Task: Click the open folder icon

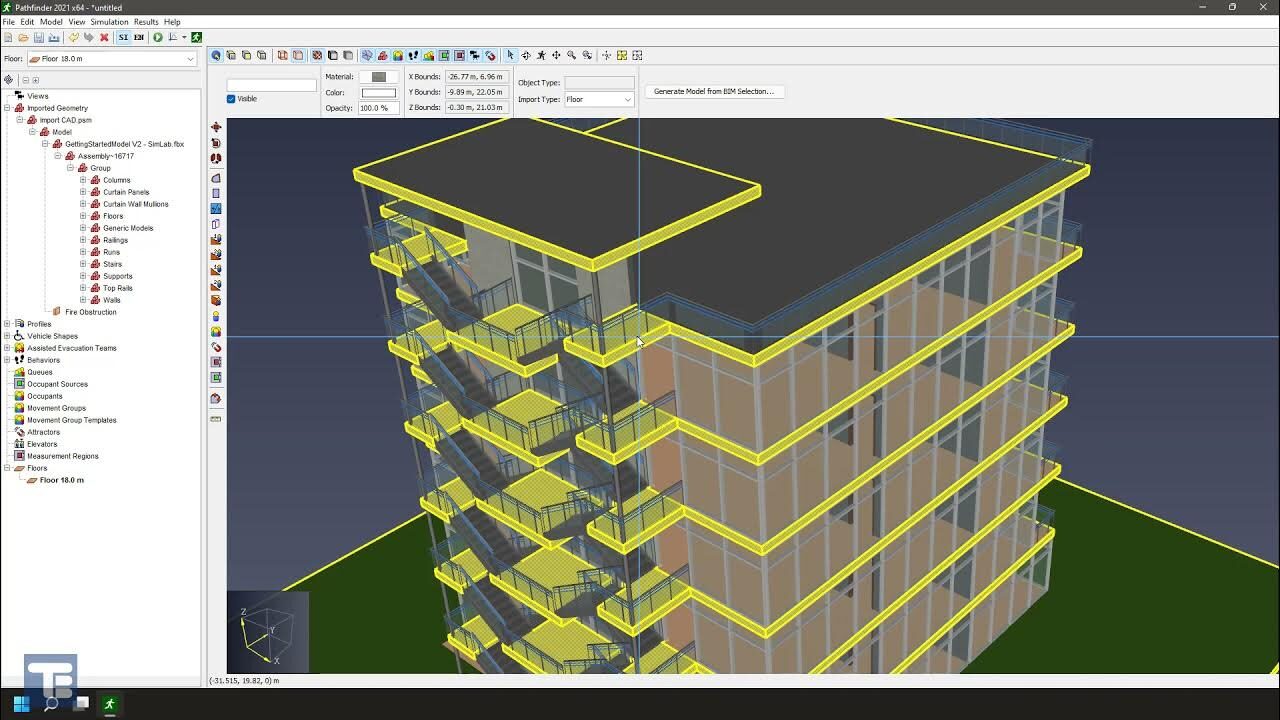Action: click(23, 38)
